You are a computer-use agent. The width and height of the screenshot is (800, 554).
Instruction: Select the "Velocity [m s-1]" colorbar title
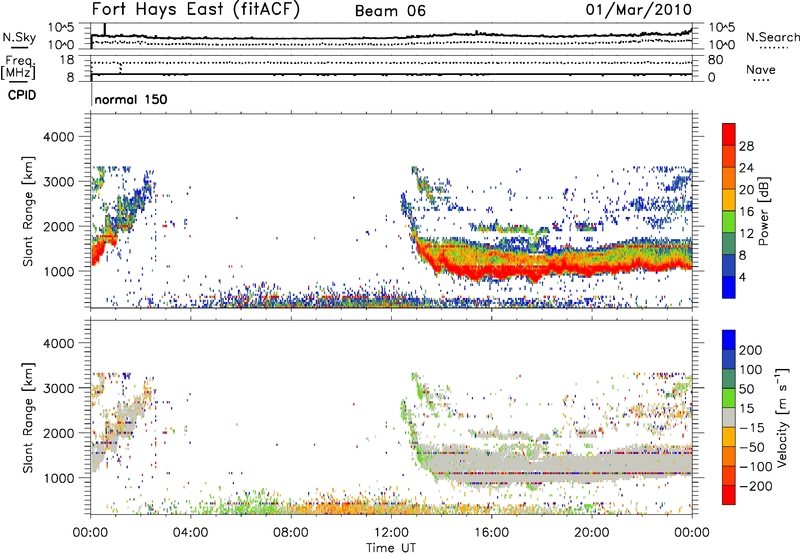(x=782, y=417)
